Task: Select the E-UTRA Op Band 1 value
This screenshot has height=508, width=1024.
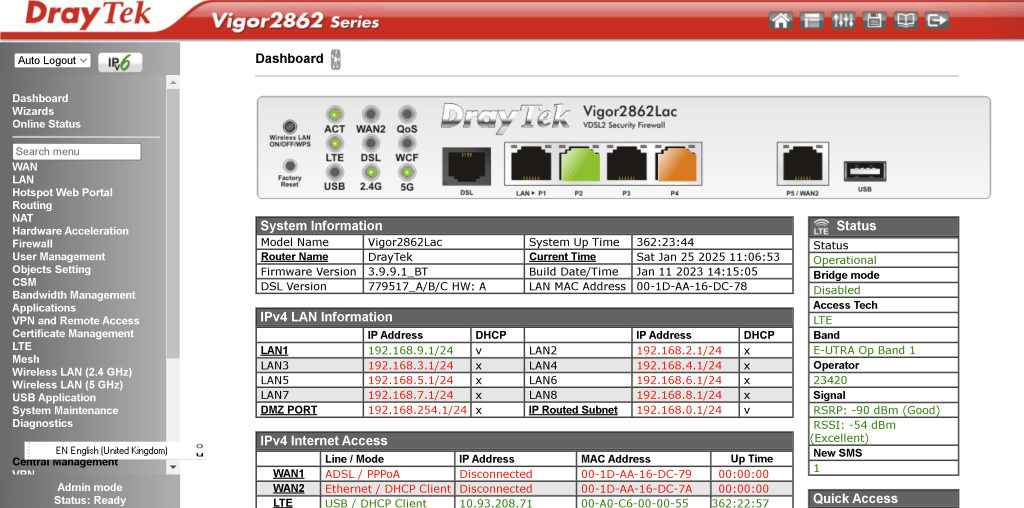Action: point(864,350)
